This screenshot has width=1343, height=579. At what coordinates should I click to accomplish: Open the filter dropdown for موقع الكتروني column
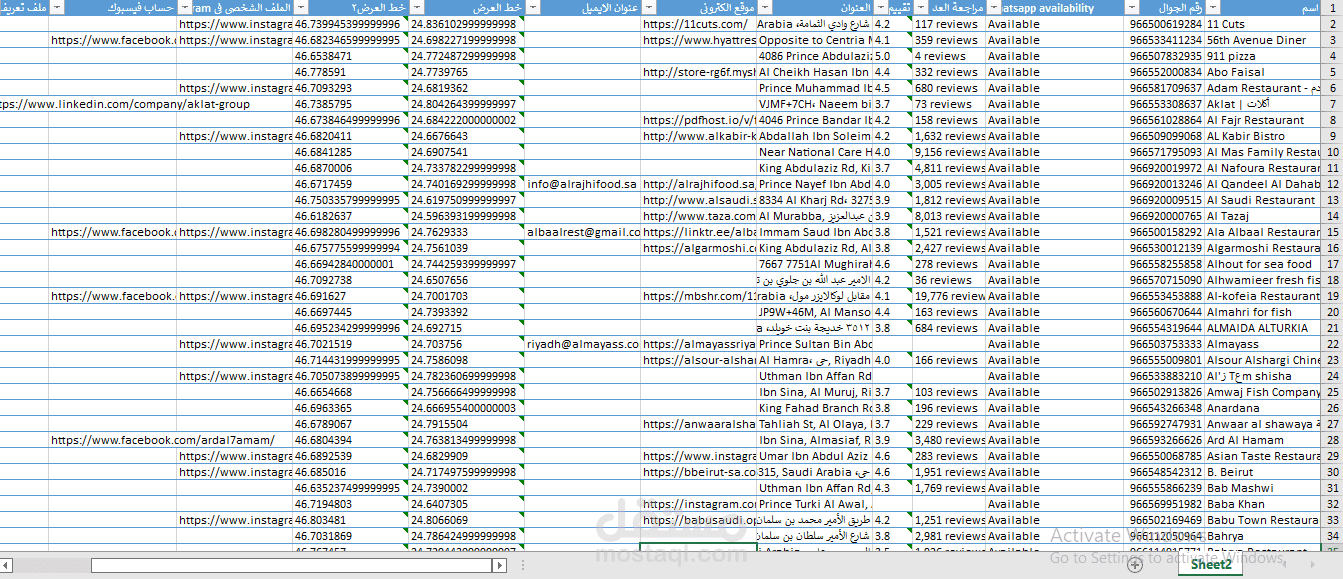tap(649, 7)
